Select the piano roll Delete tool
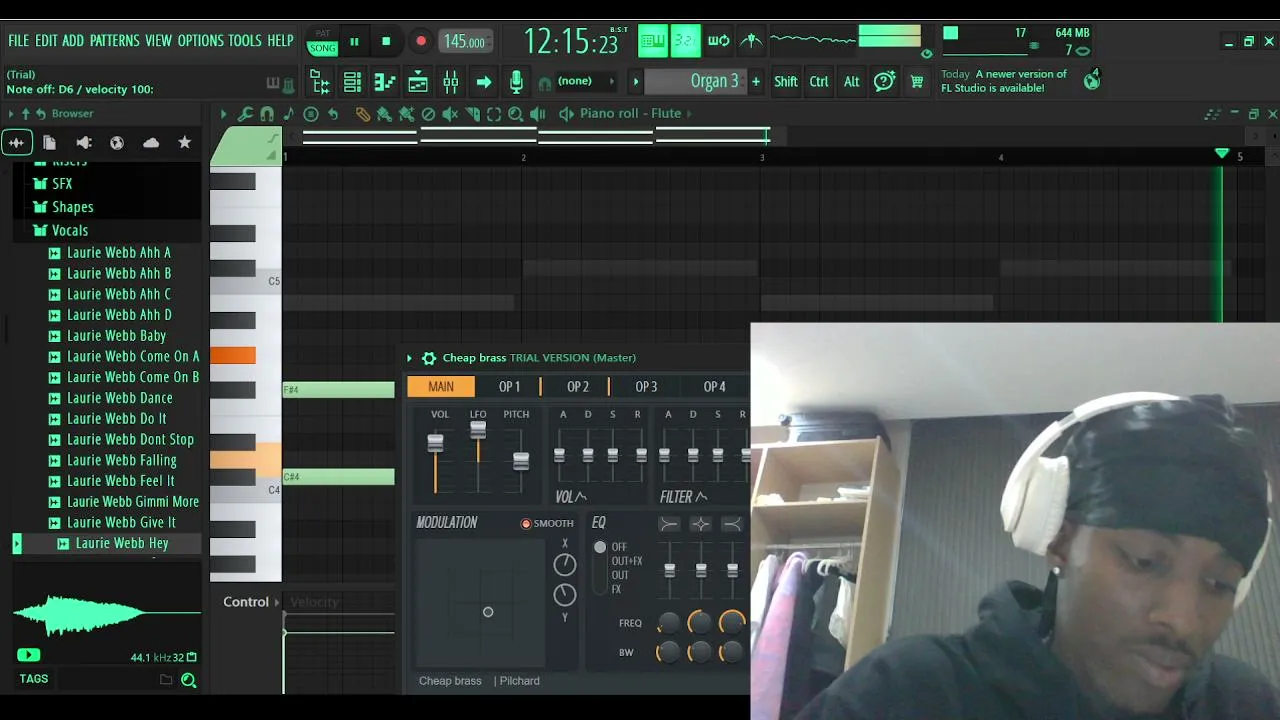Screen dimensions: 1280x720 tap(429, 114)
